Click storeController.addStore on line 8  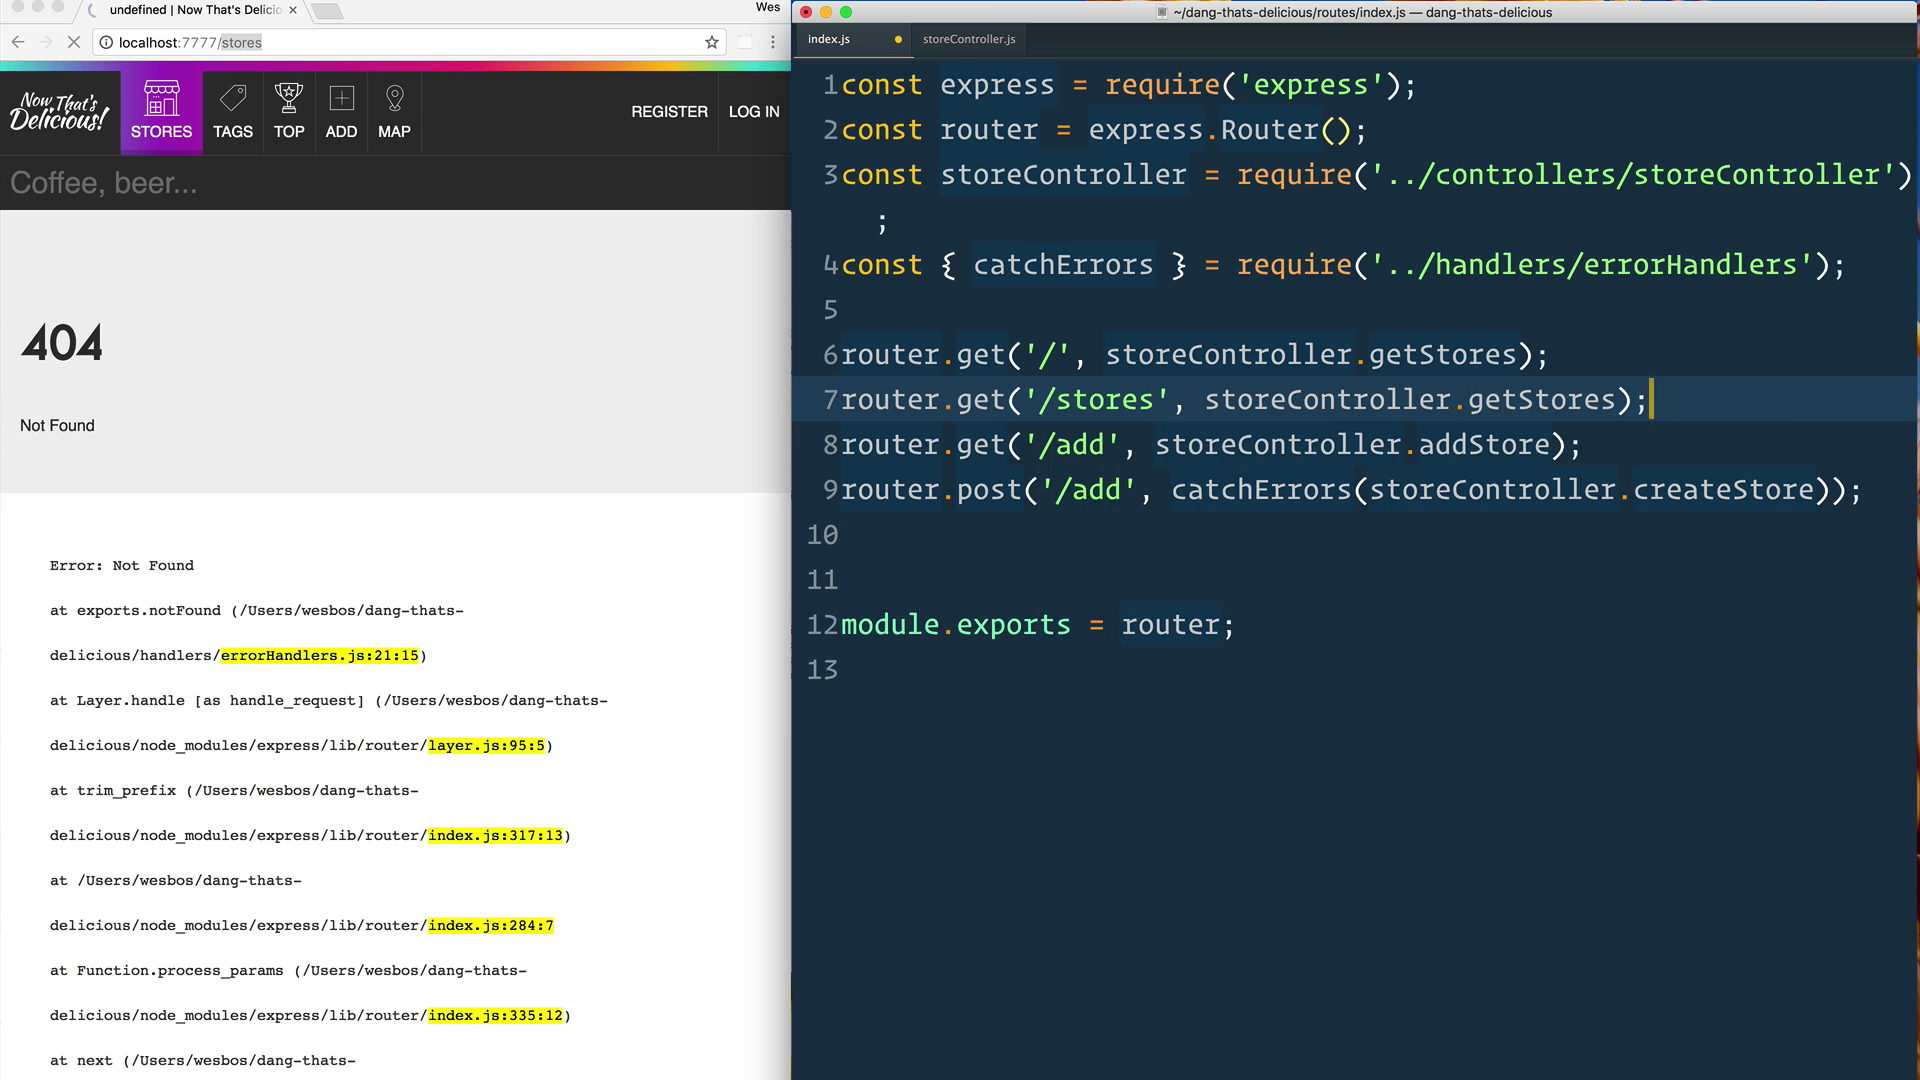coord(1352,445)
